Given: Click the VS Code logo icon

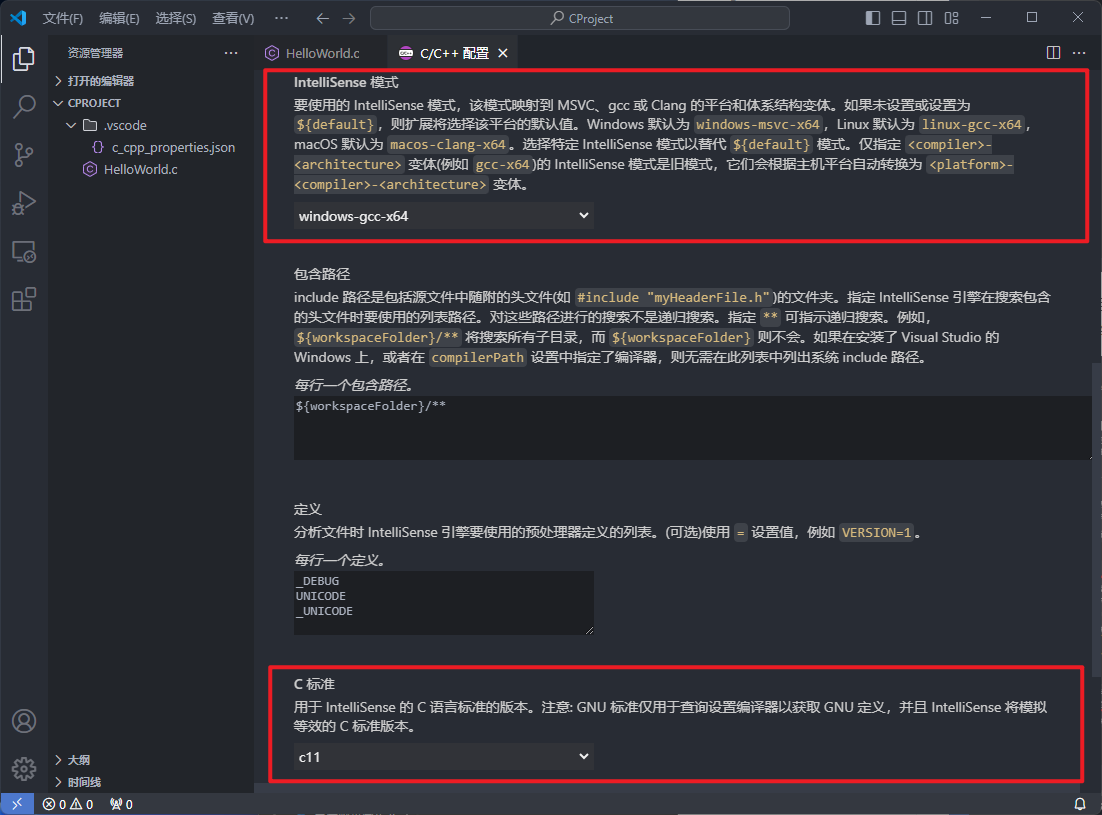Looking at the screenshot, I should point(18,18).
